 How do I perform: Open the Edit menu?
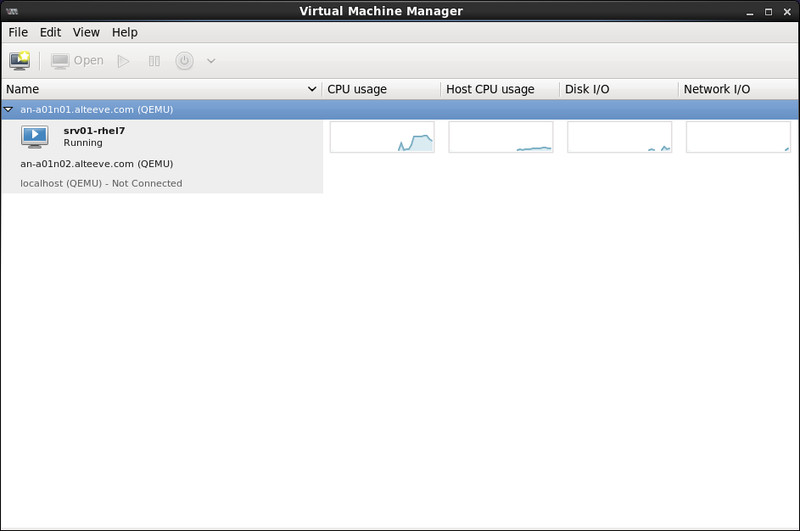pos(50,32)
